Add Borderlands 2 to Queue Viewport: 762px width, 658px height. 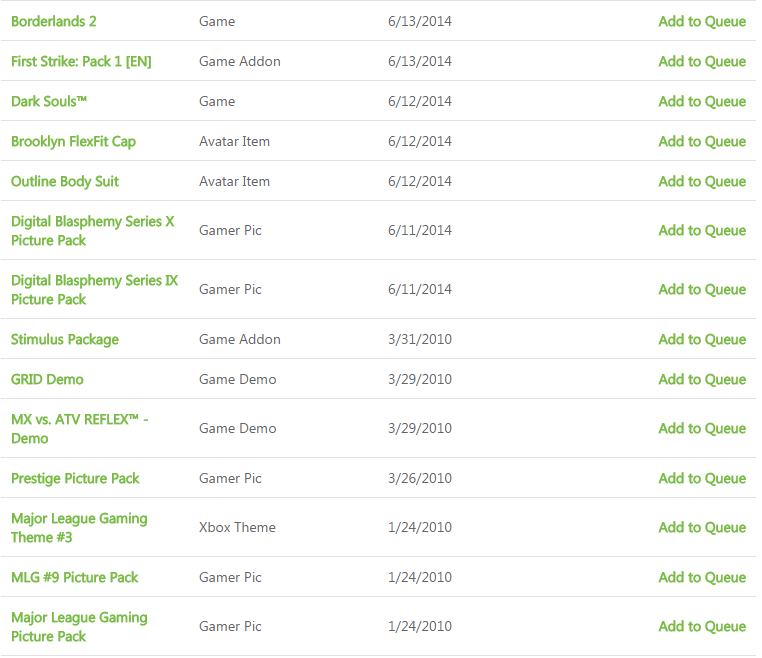702,21
